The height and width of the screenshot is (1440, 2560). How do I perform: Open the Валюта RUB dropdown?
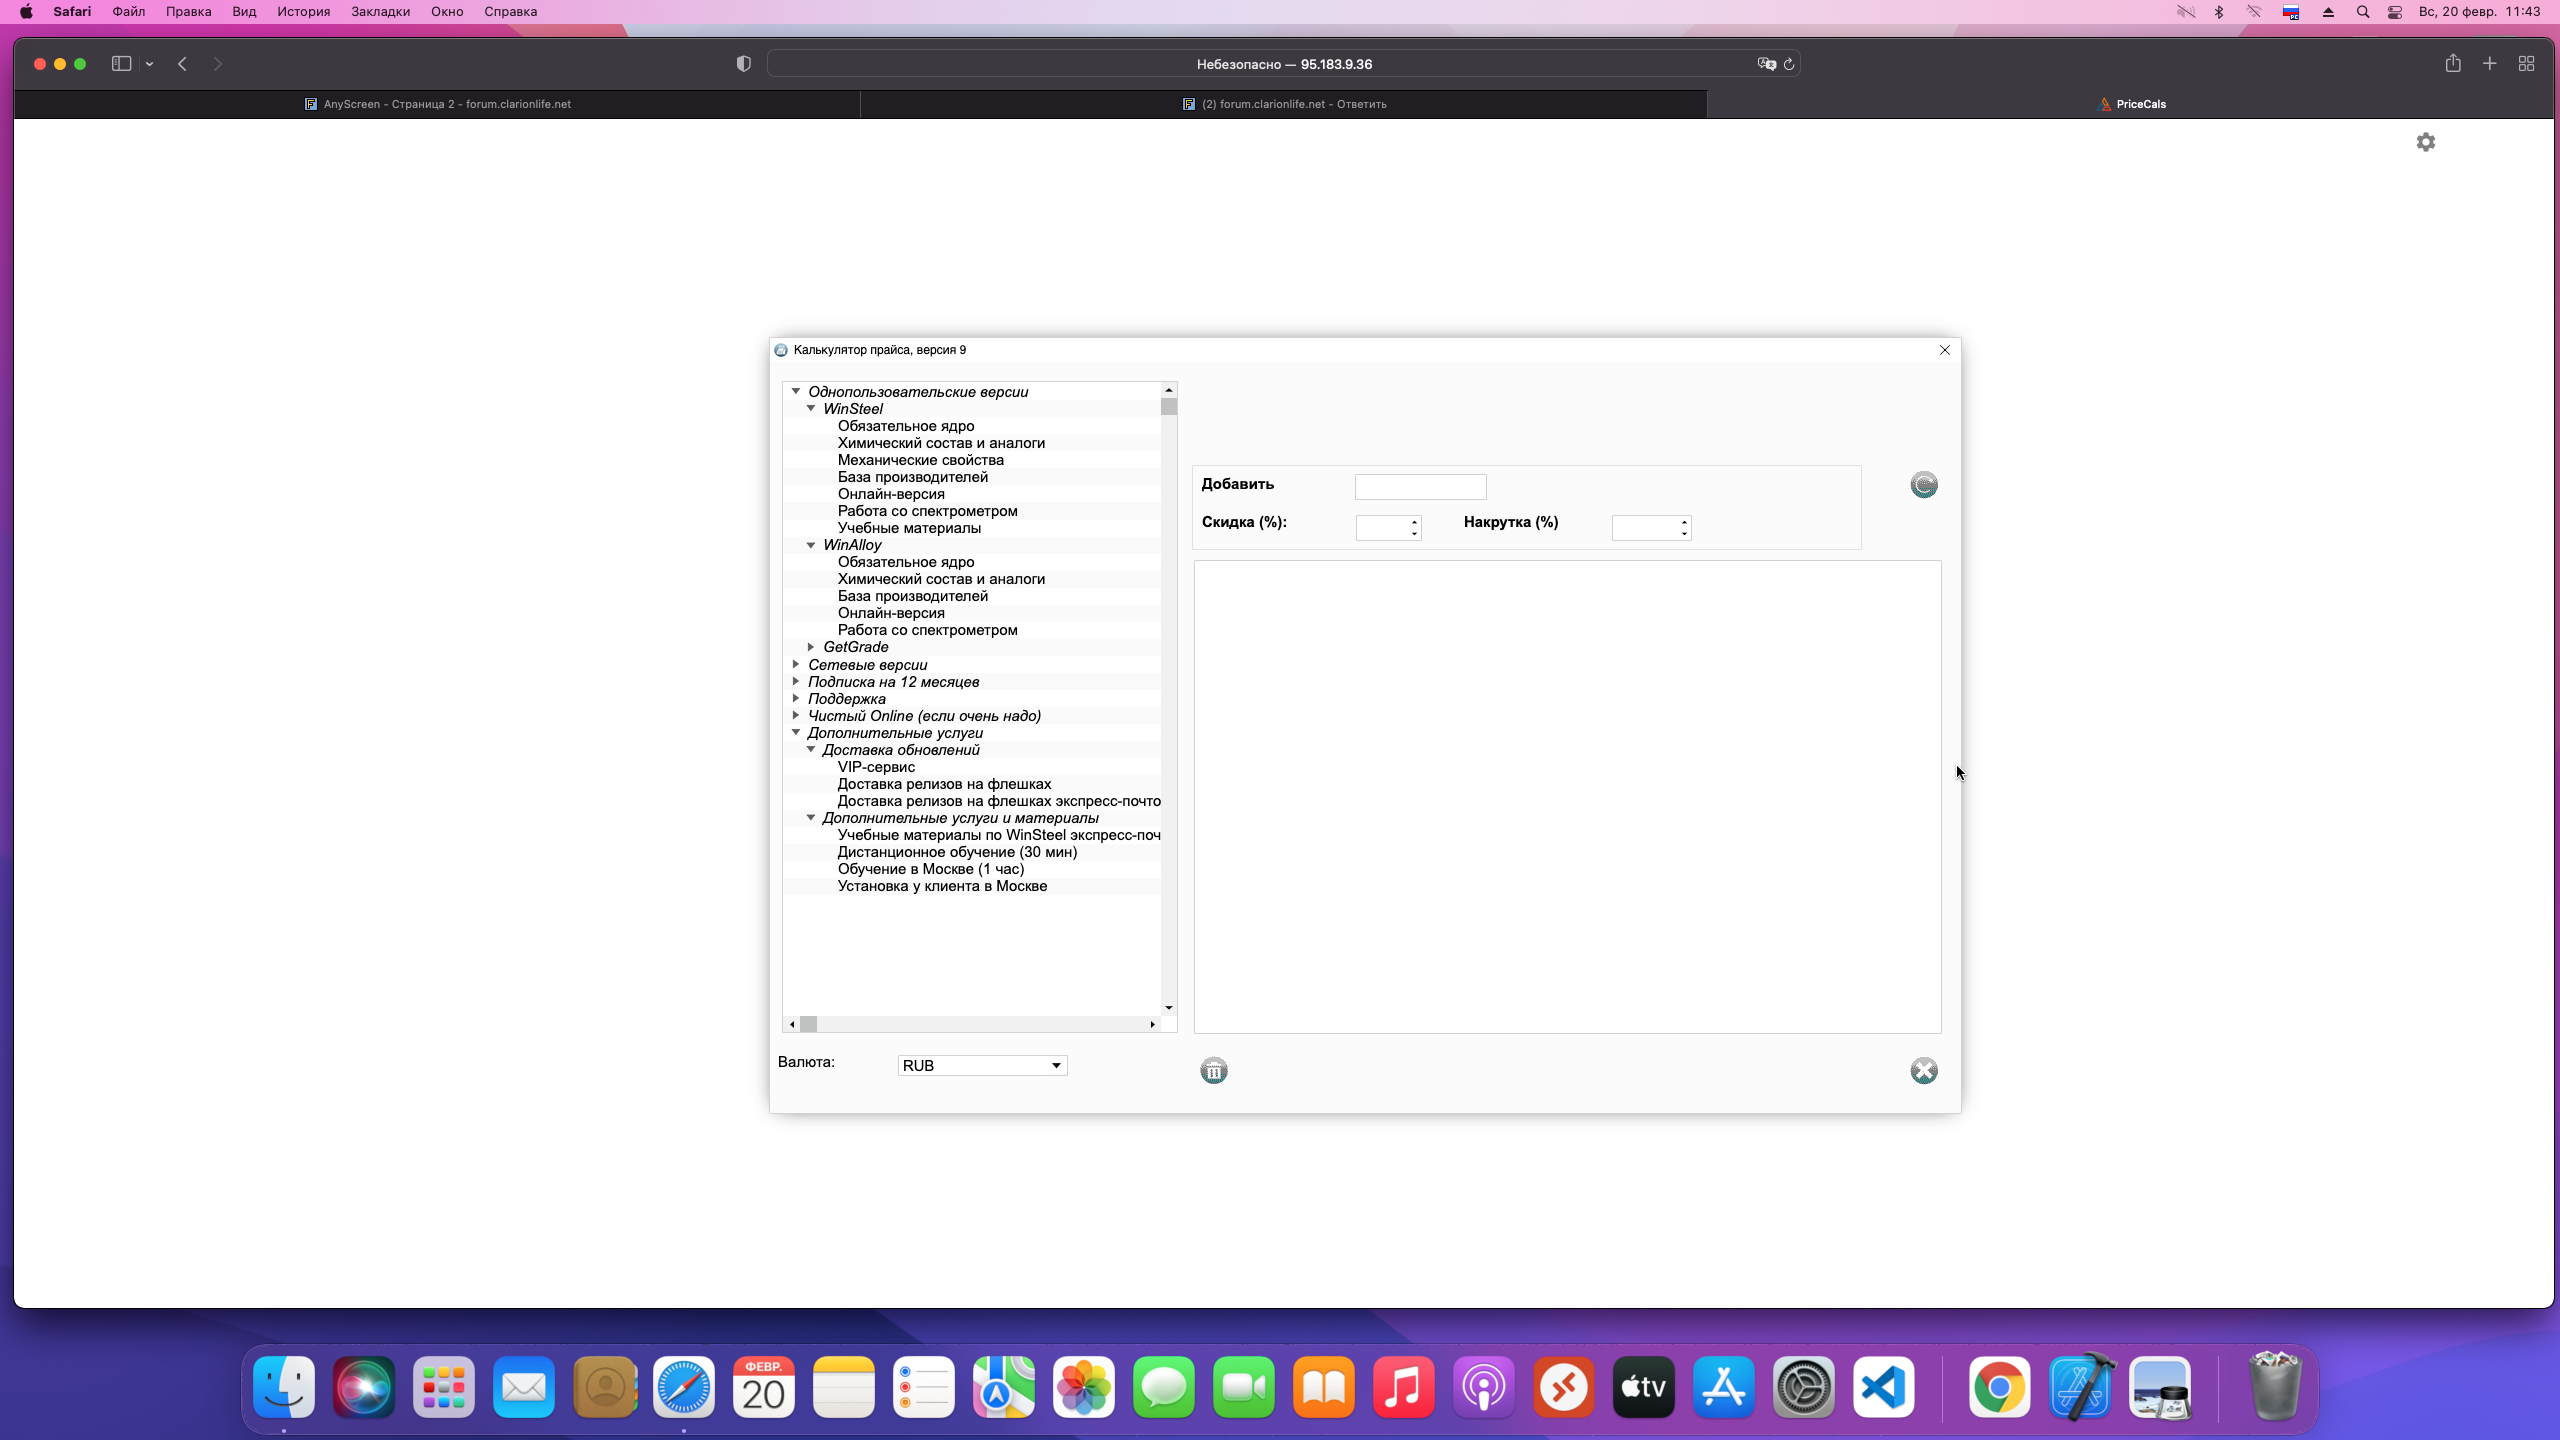(1055, 1066)
